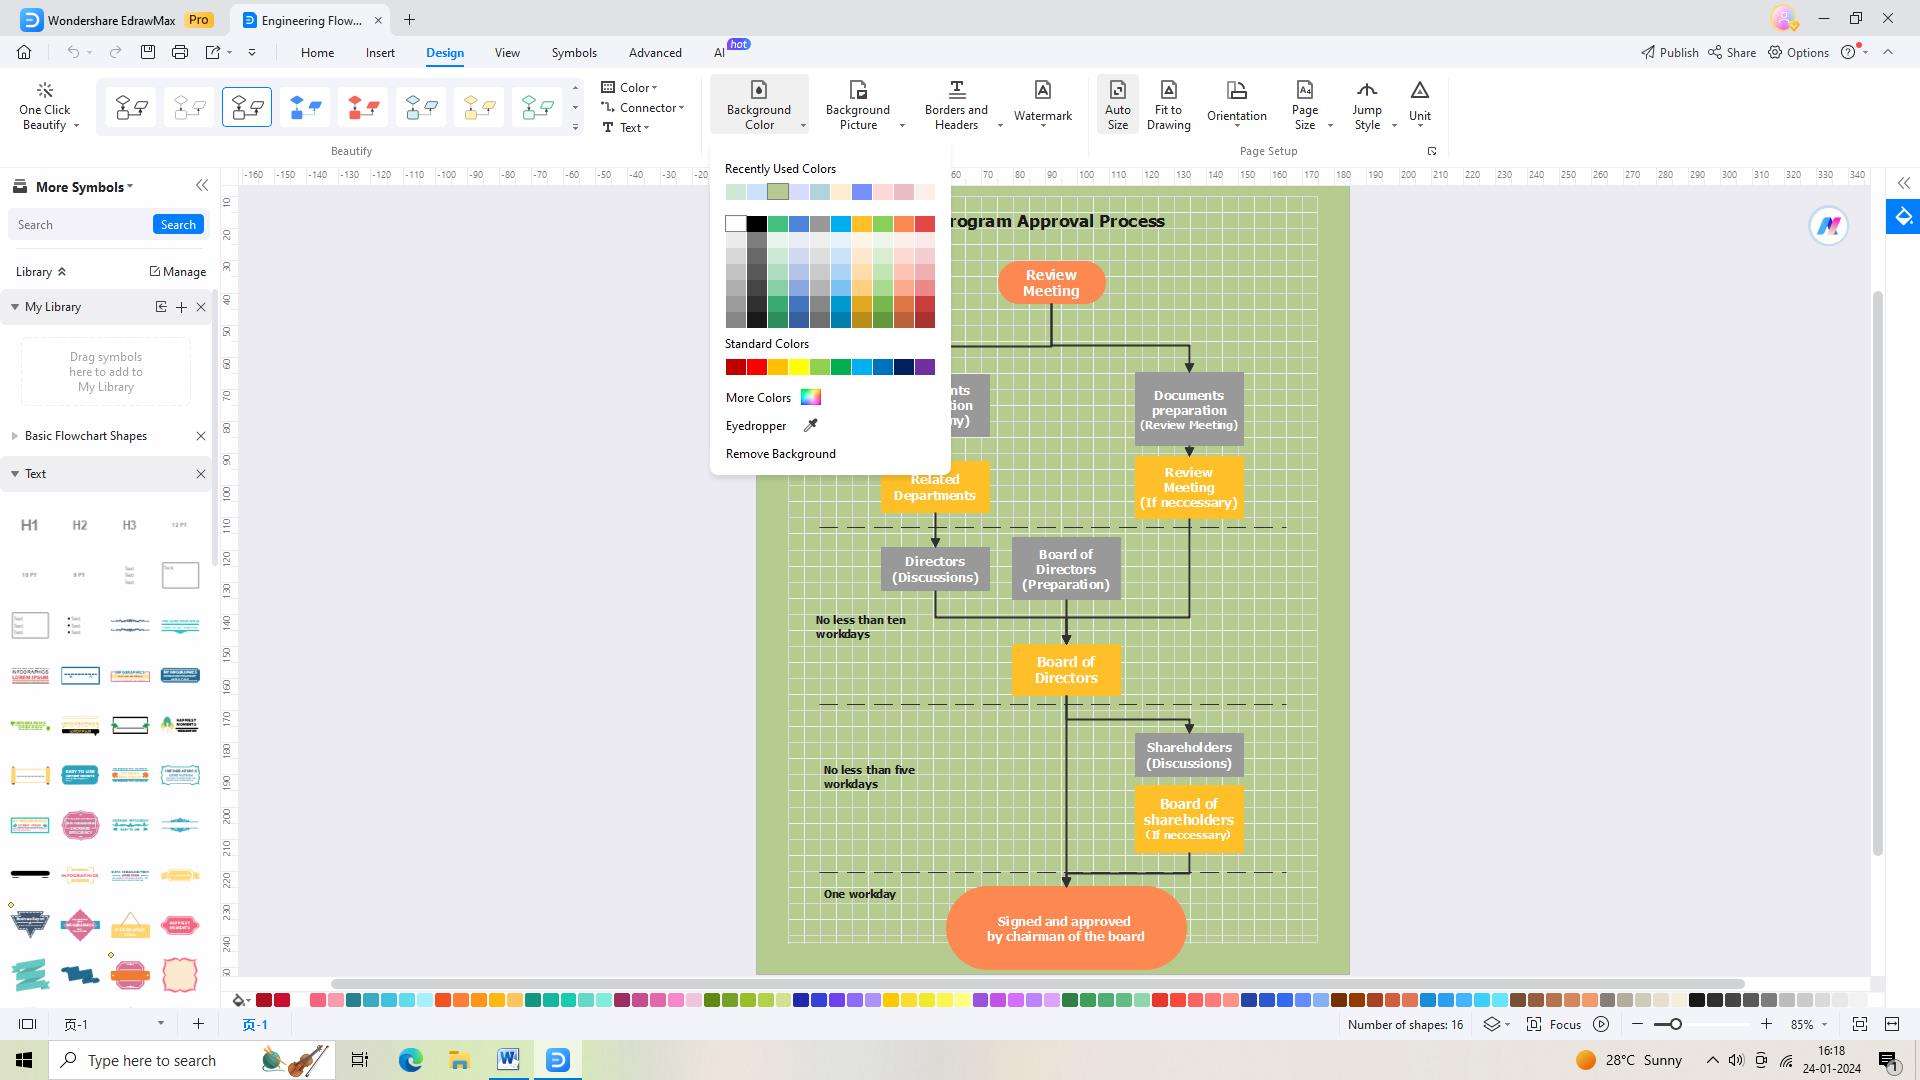This screenshot has height=1080, width=1920.
Task: Click the Windows Start button
Action: coord(24,1060)
